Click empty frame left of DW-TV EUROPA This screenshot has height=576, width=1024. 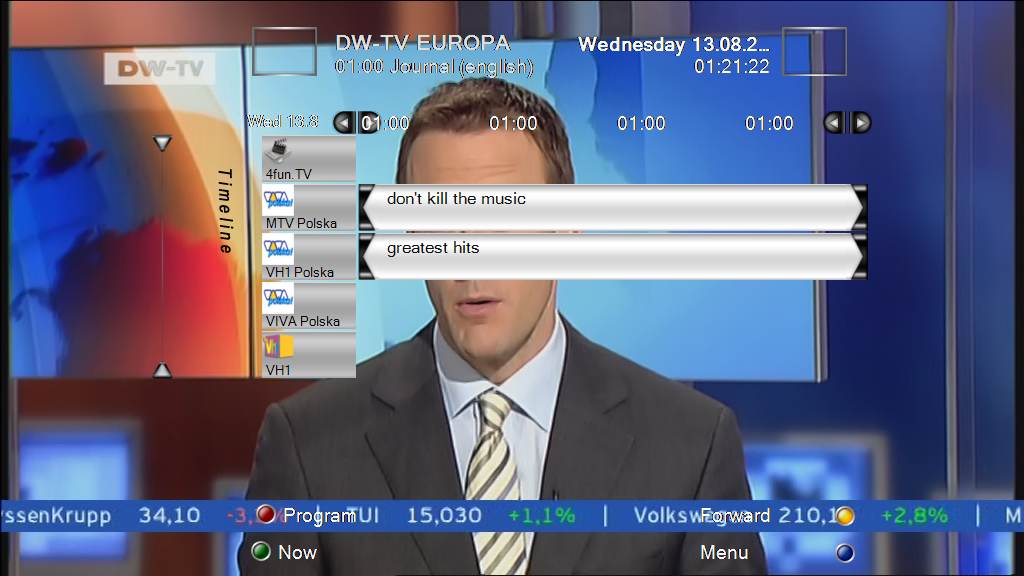[284, 52]
